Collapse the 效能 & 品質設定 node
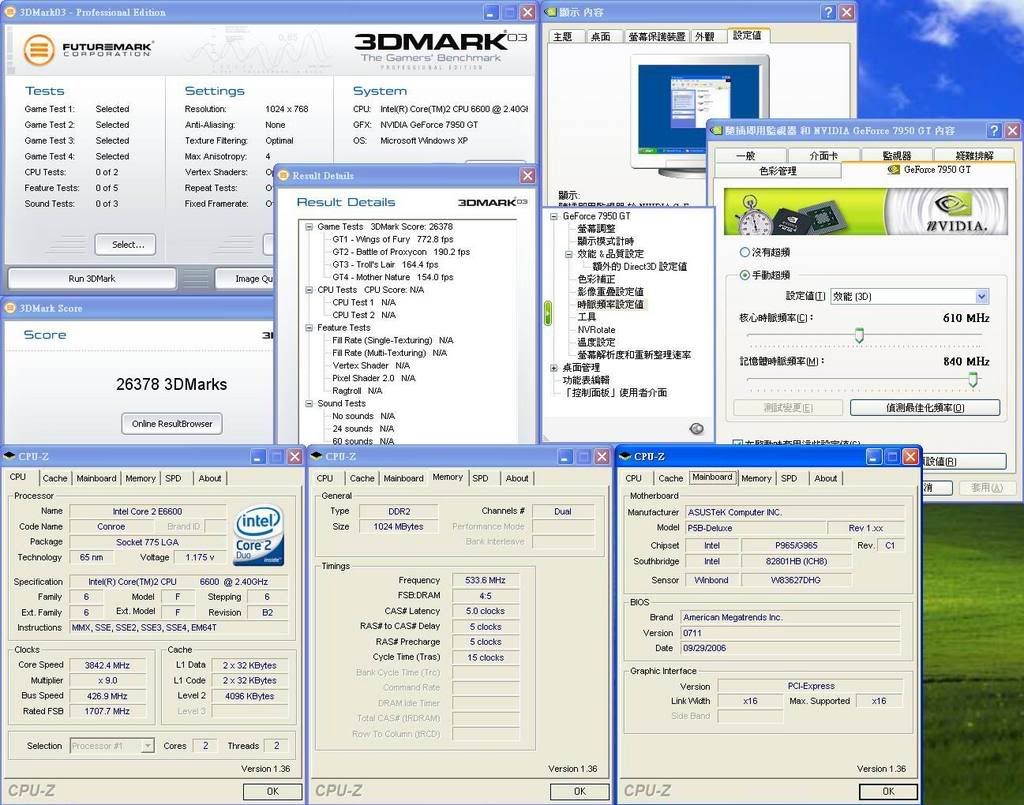 click(x=569, y=254)
